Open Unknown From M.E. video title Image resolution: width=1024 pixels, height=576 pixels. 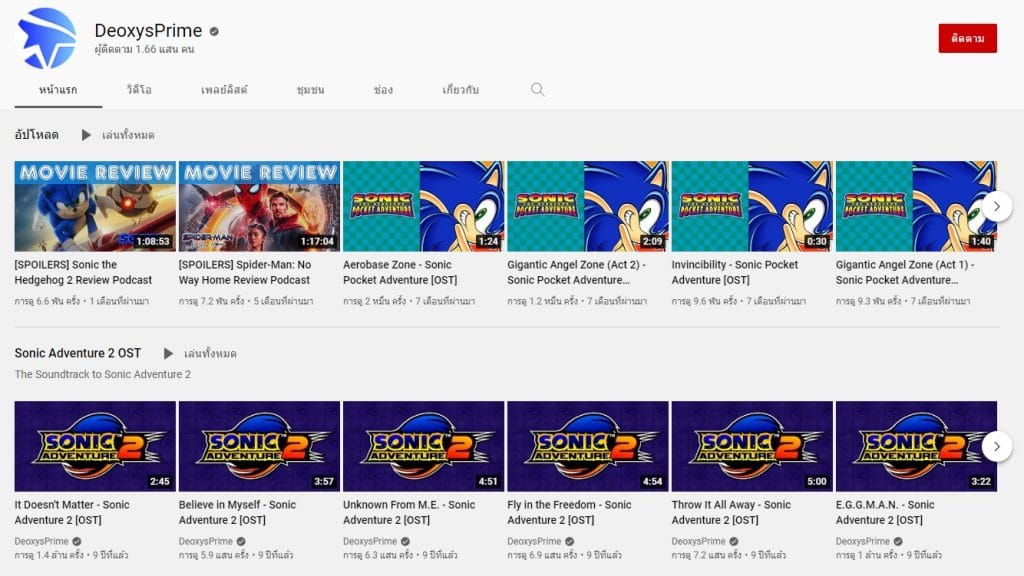coord(409,513)
